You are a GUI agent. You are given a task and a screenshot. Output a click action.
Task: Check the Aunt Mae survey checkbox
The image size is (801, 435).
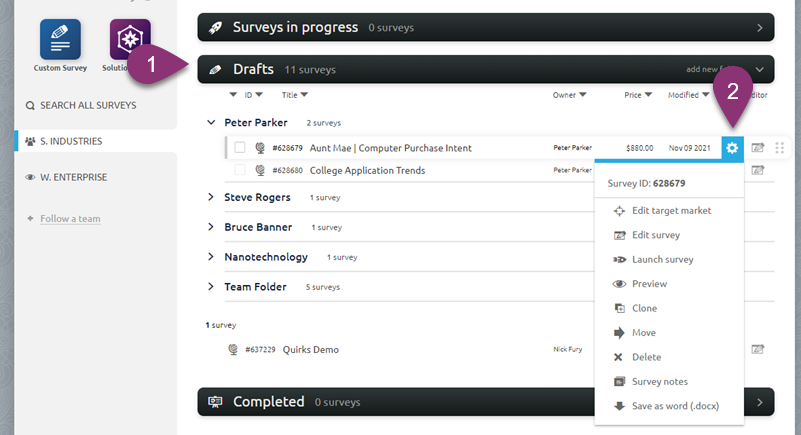pyautogui.click(x=240, y=148)
